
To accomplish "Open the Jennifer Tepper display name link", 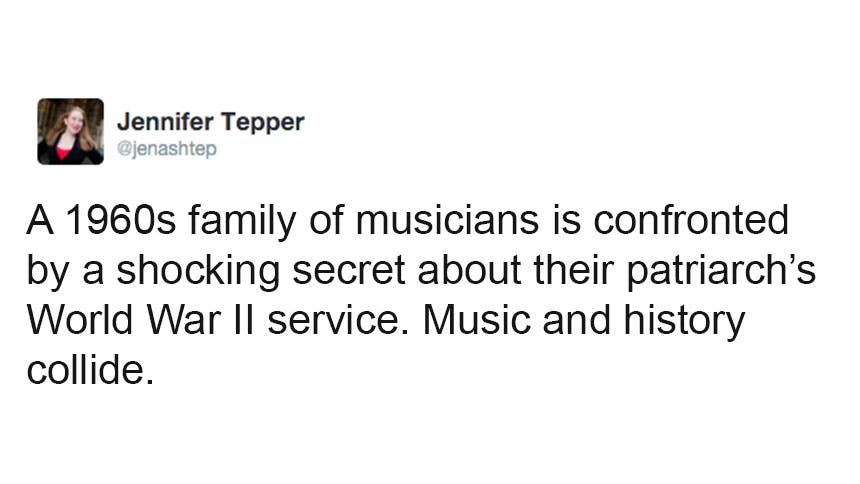I will point(210,123).
